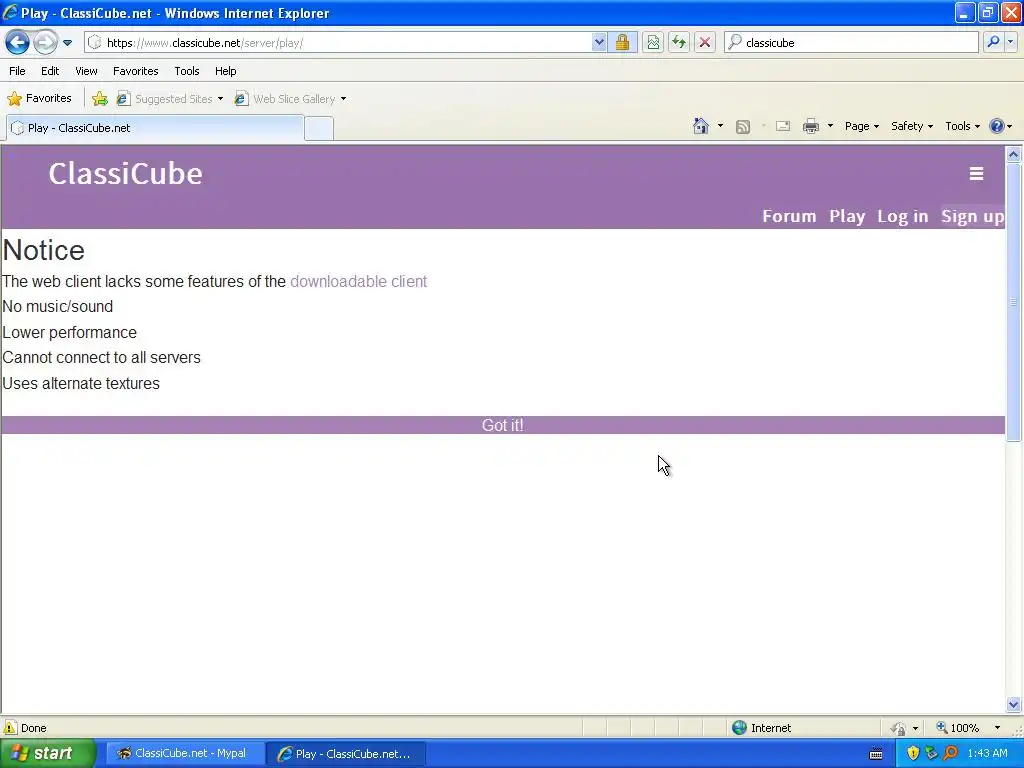Open the recent pages dropdown arrow
This screenshot has width=1024, height=768.
tap(67, 43)
